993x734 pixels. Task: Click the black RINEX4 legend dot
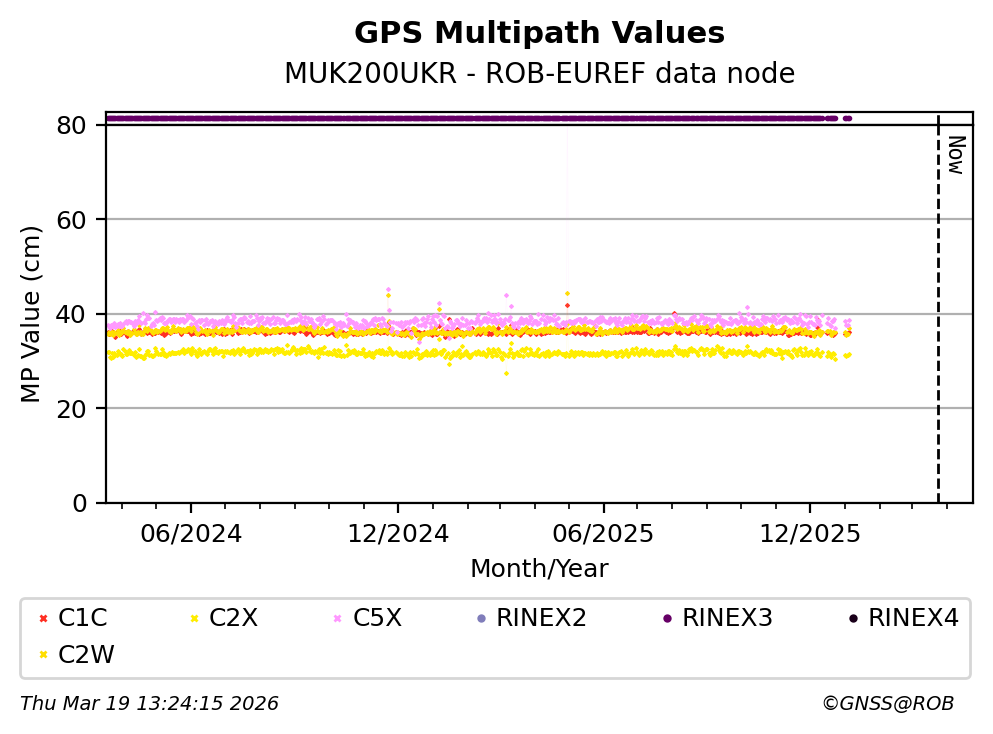click(x=853, y=618)
